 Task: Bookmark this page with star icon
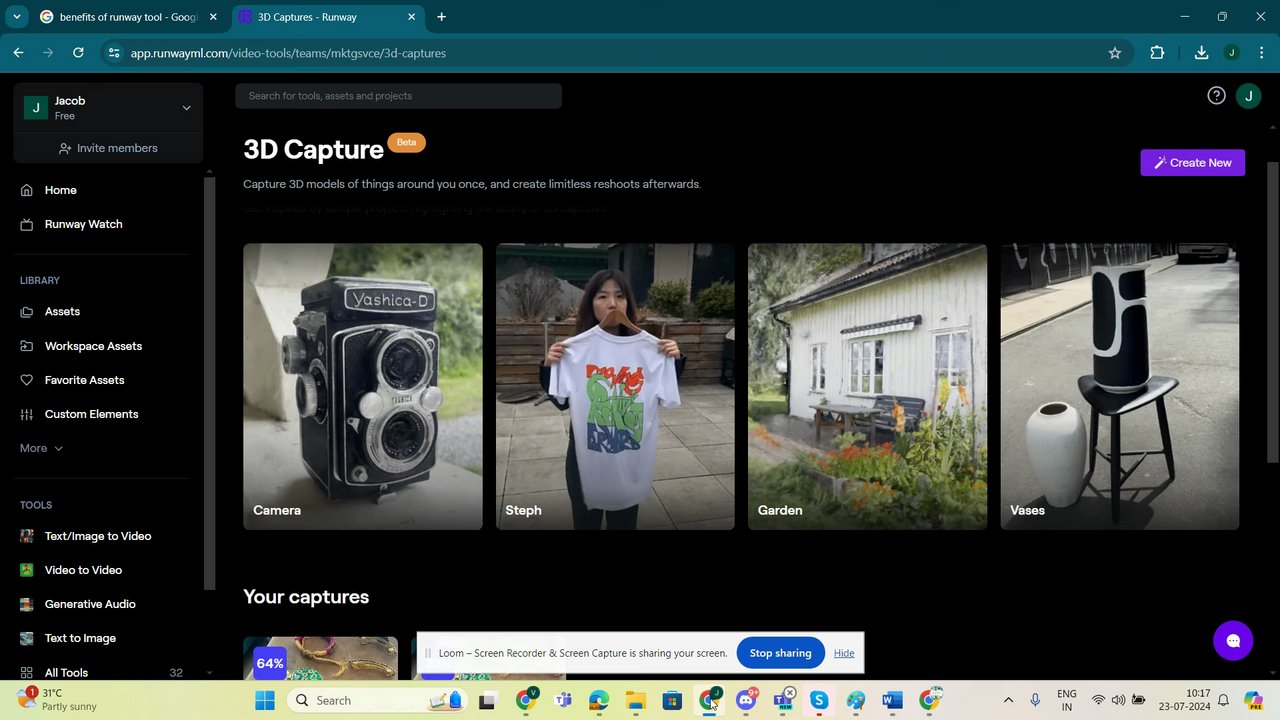click(x=1115, y=53)
